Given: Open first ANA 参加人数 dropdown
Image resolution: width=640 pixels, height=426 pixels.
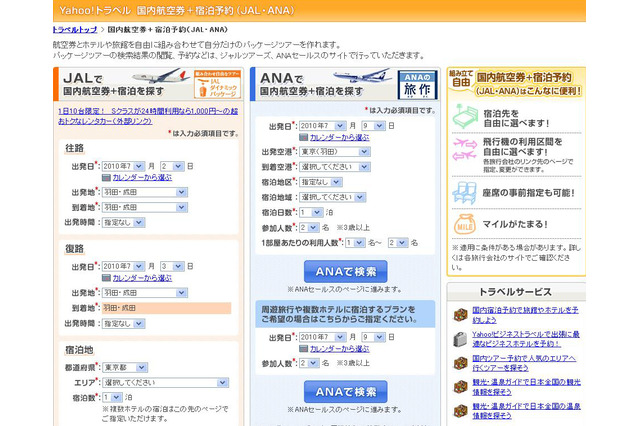Looking at the screenshot, I should [x=309, y=228].
